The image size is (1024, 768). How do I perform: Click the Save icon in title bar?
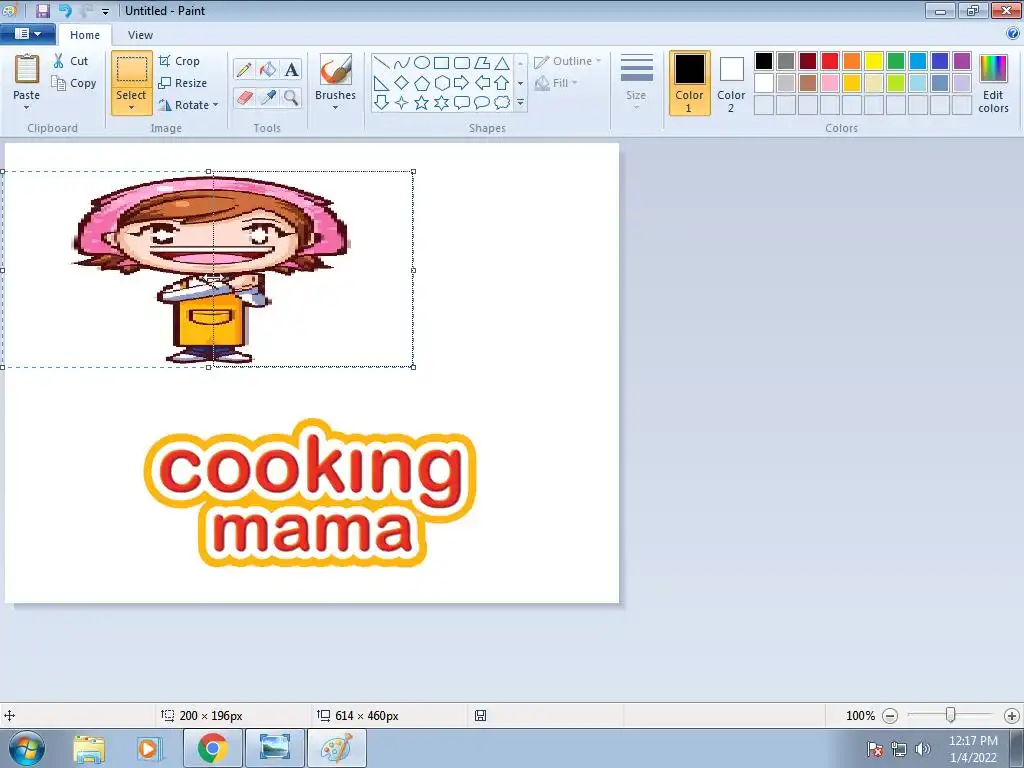[42, 10]
